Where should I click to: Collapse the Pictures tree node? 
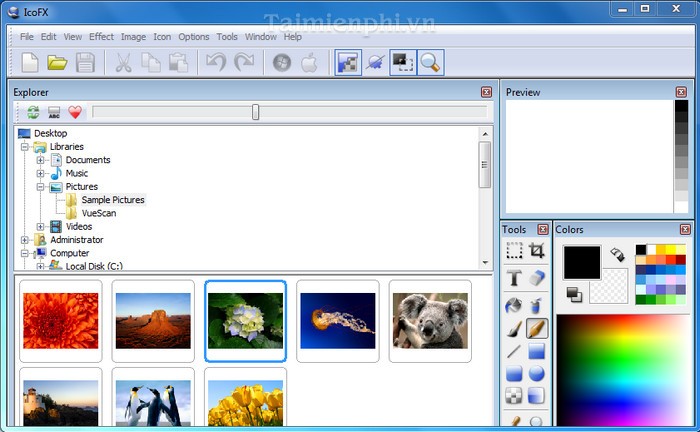click(41, 187)
